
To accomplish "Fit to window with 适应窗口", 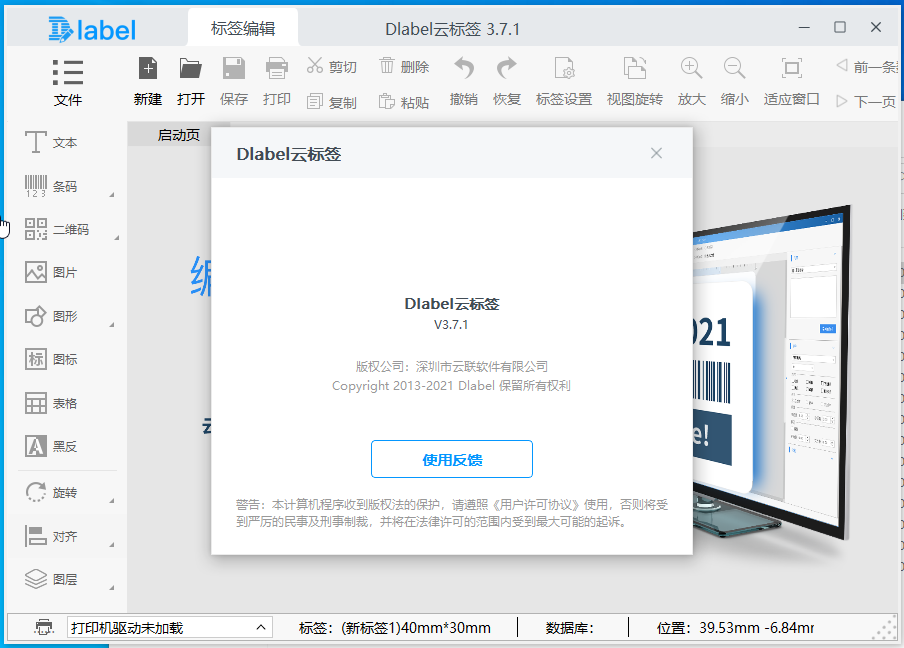I will [792, 82].
